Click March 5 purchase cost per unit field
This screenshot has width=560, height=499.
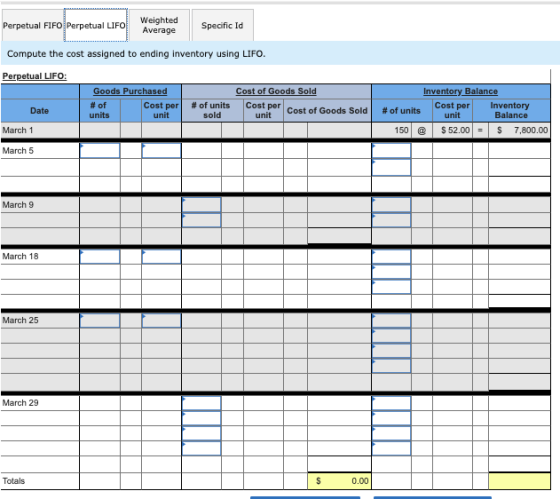tap(161, 151)
